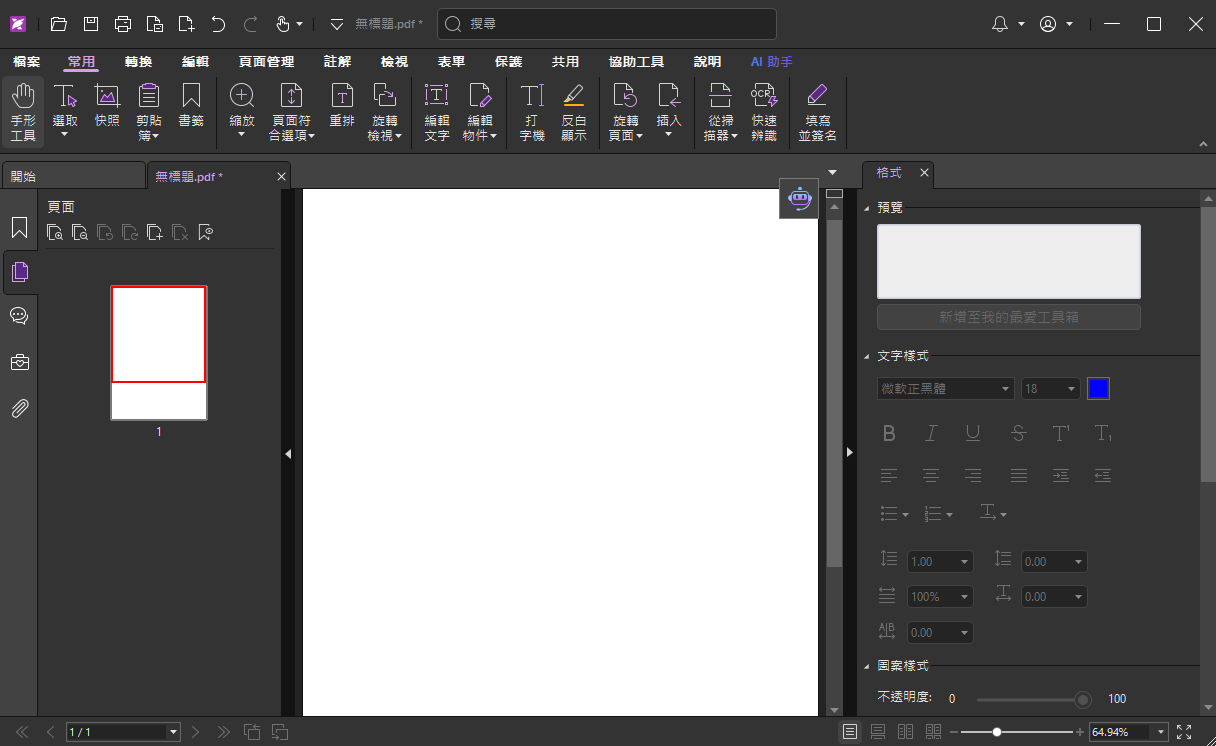1216x746 pixels.
Task: Open 填寫並簽名 fill and sign
Action: coord(817,111)
